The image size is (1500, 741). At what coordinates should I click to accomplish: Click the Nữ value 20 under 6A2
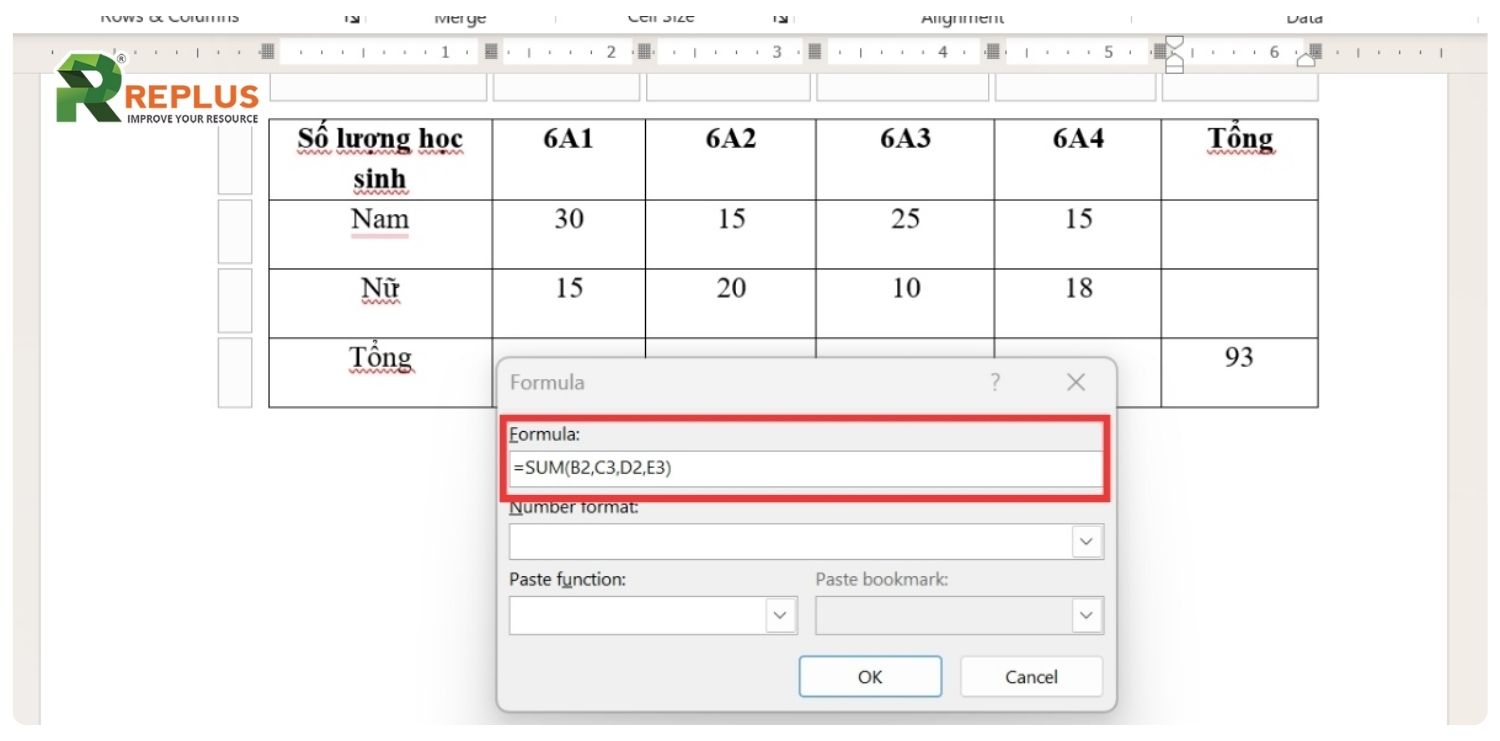[x=731, y=289]
